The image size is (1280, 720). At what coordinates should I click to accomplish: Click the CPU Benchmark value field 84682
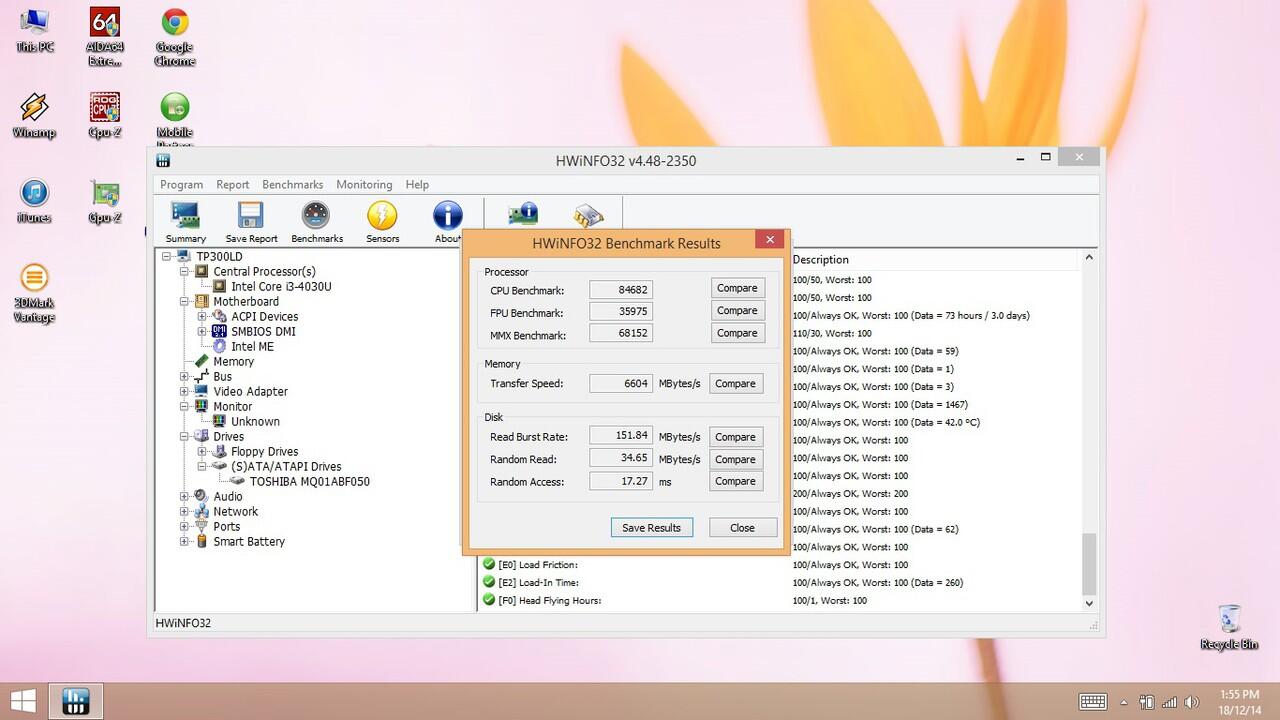tap(621, 290)
